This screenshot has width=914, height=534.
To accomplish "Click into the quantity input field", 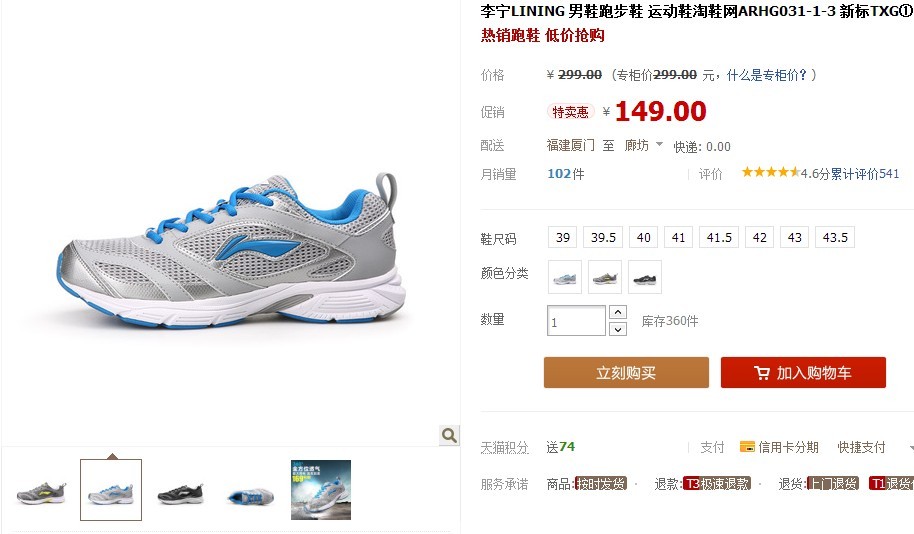I will pyautogui.click(x=576, y=321).
